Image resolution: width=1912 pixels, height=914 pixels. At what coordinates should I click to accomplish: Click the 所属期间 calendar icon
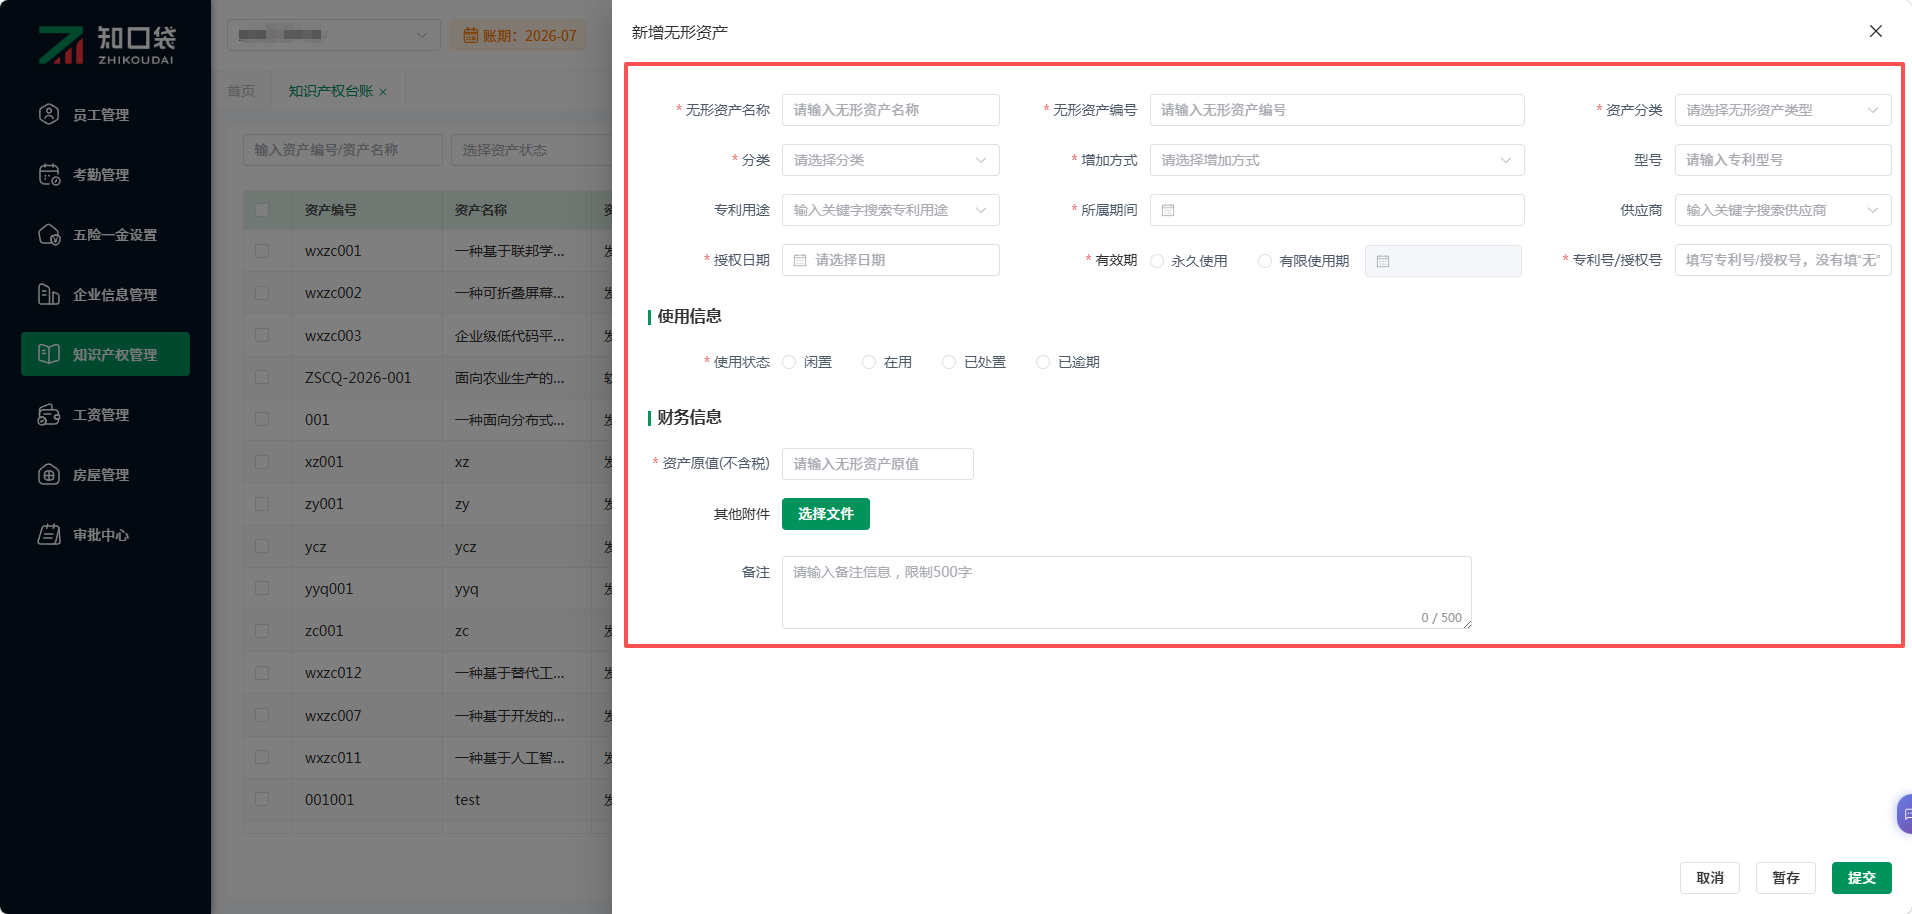click(x=1168, y=210)
